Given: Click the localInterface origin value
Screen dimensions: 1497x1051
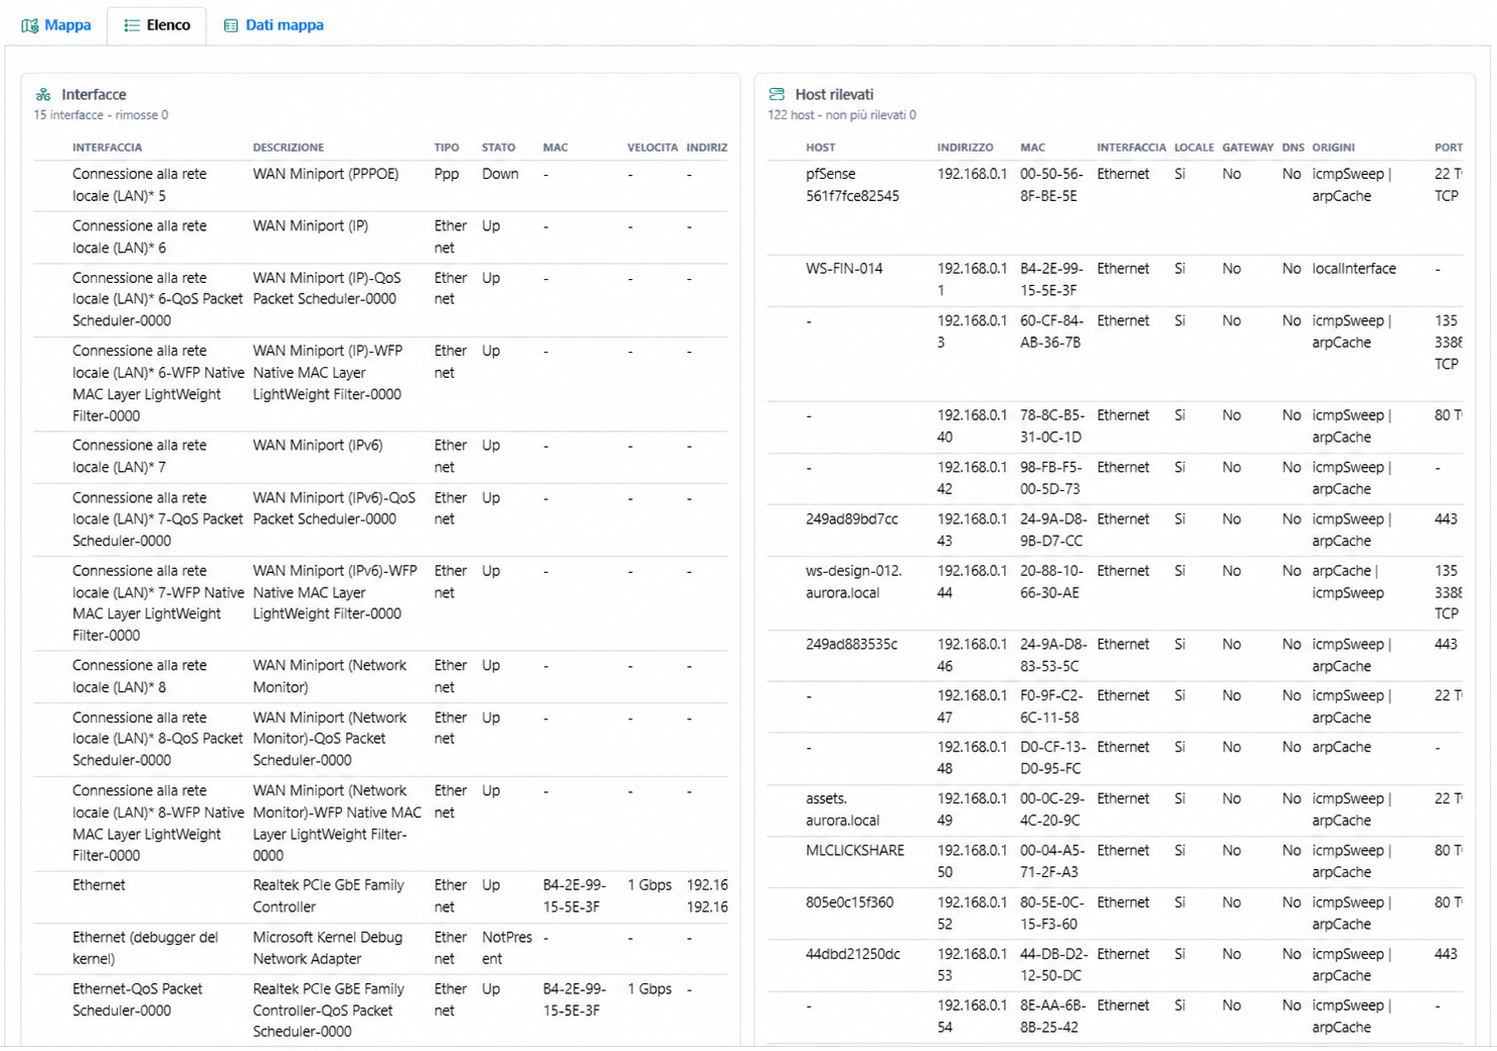Looking at the screenshot, I should [x=1354, y=269].
